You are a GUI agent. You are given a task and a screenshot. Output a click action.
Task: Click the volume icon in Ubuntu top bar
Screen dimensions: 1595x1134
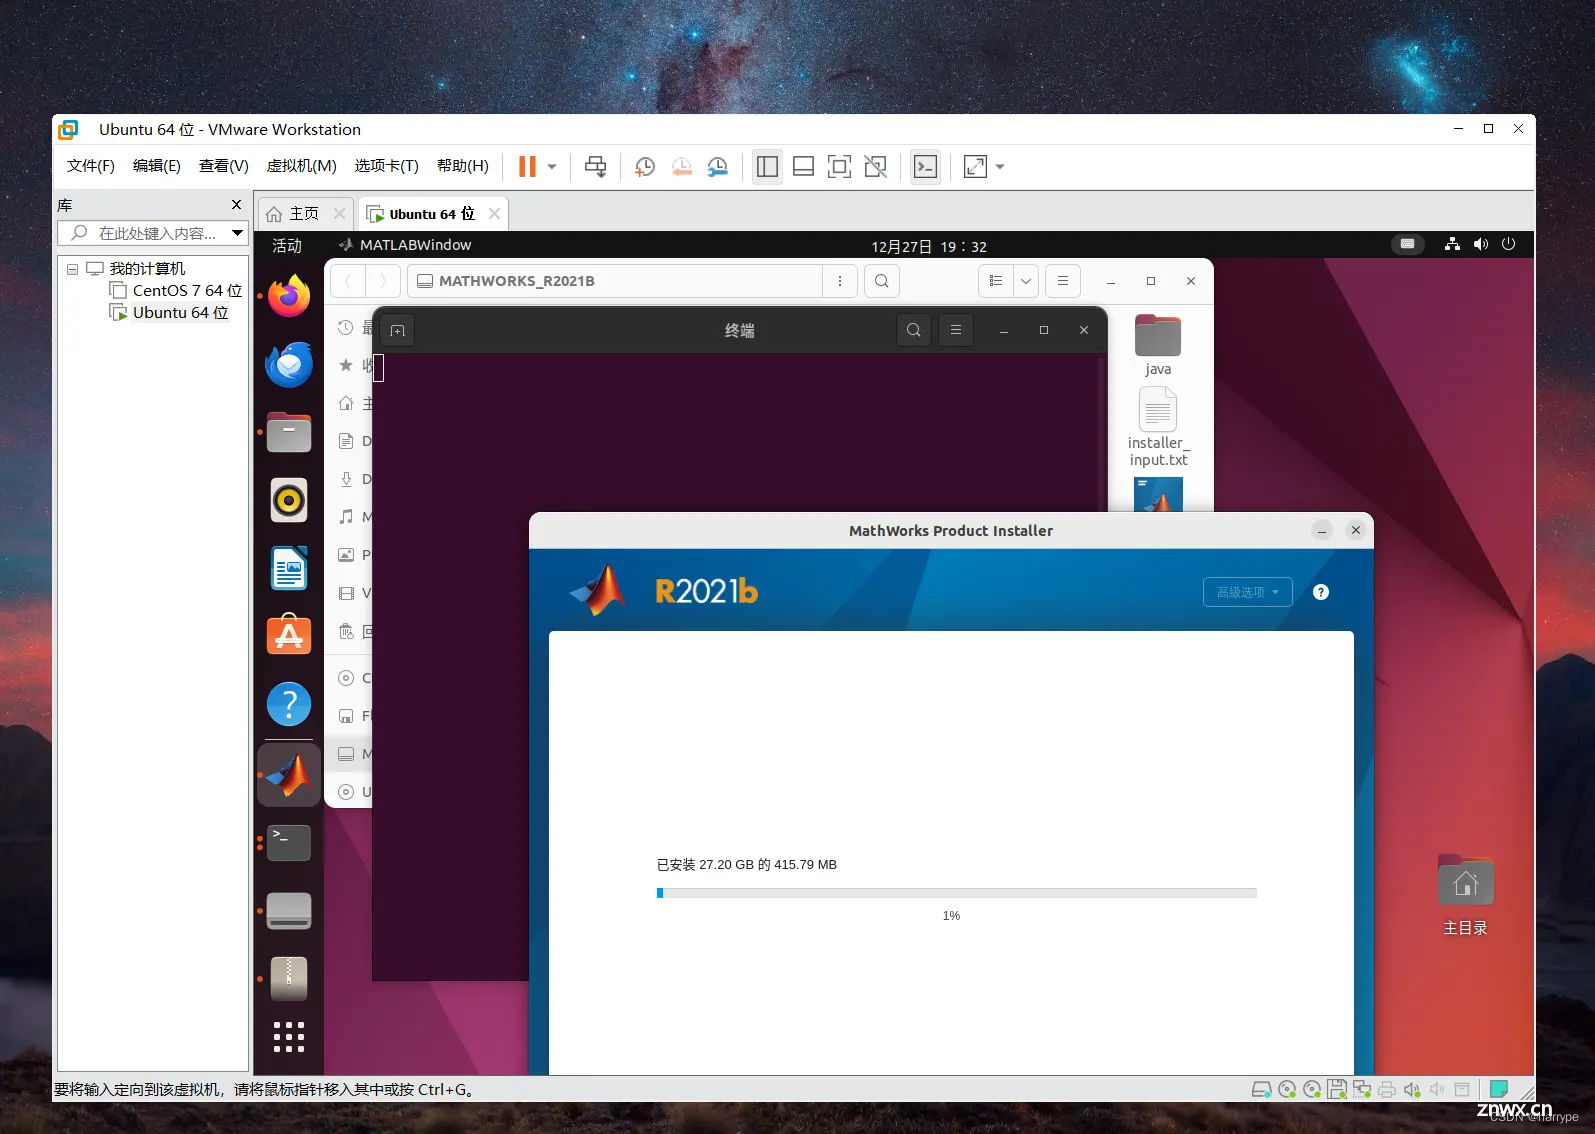tap(1481, 244)
